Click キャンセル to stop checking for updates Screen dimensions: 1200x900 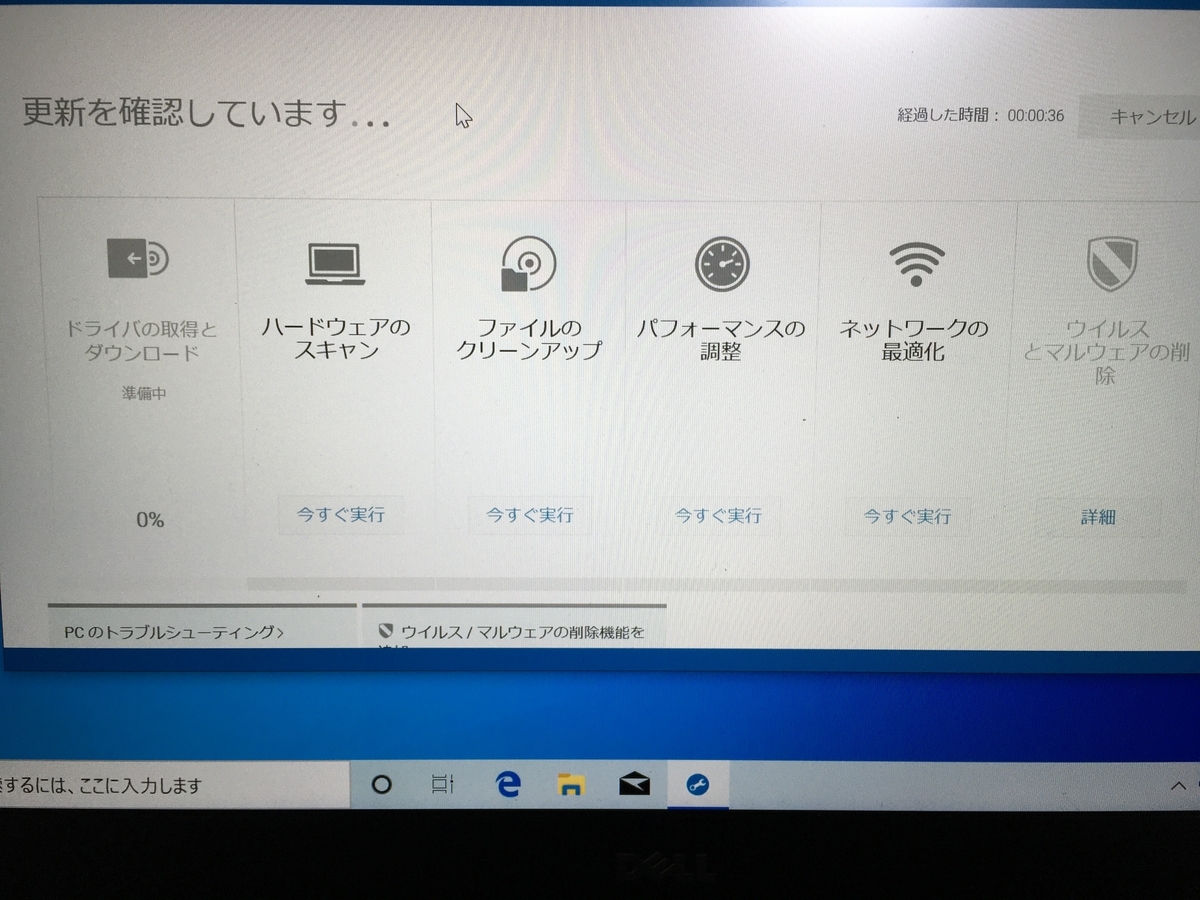coord(1152,117)
